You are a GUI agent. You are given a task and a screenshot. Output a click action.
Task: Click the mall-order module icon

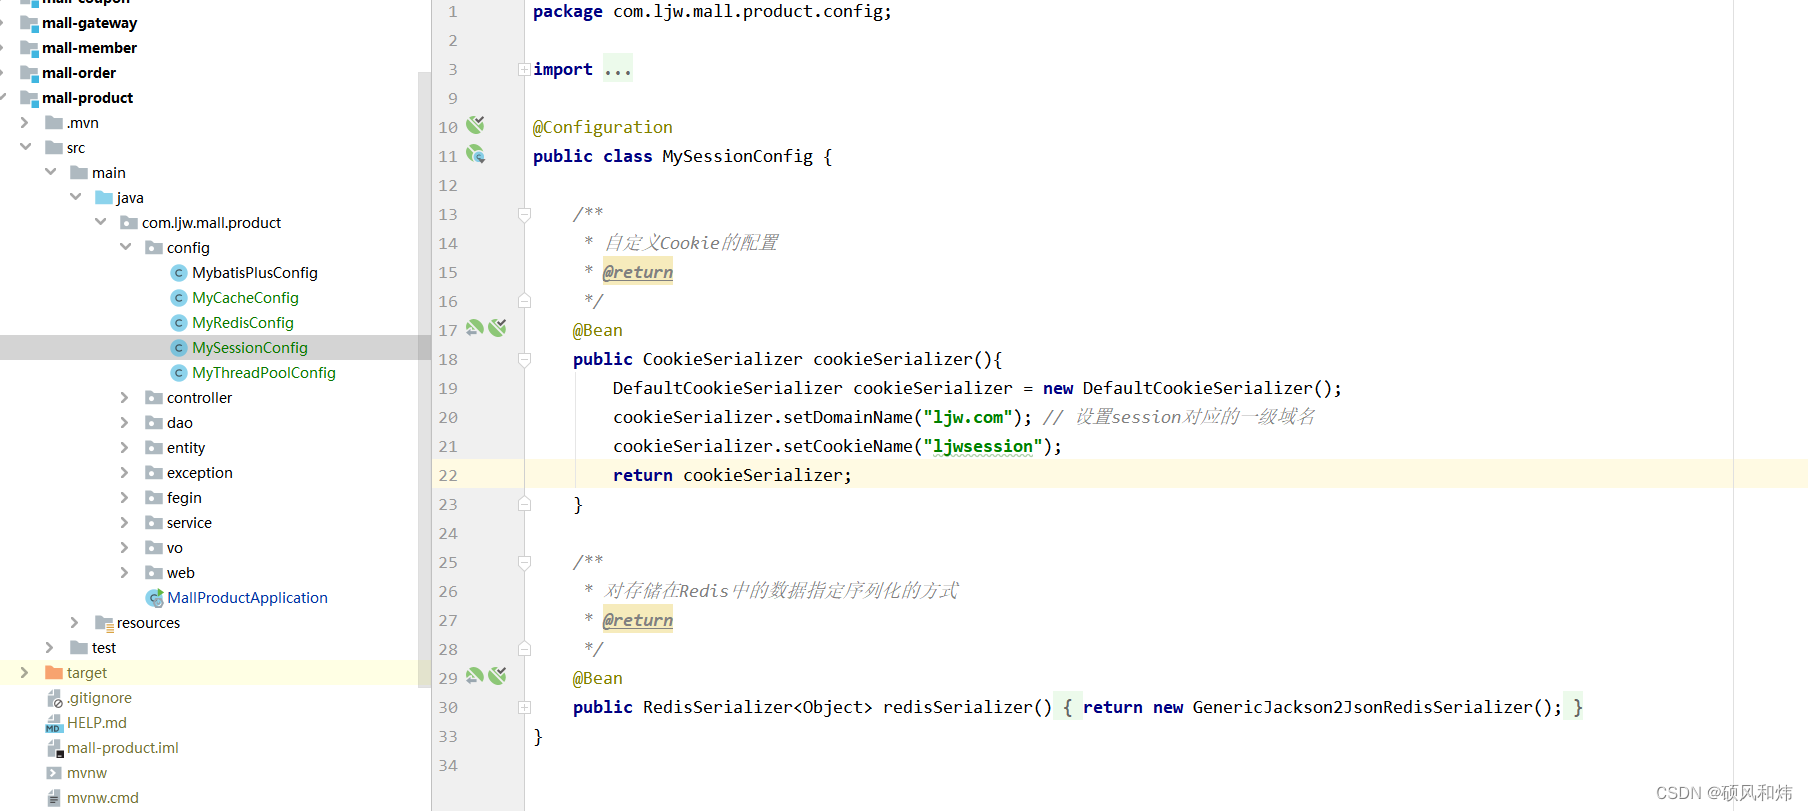29,73
